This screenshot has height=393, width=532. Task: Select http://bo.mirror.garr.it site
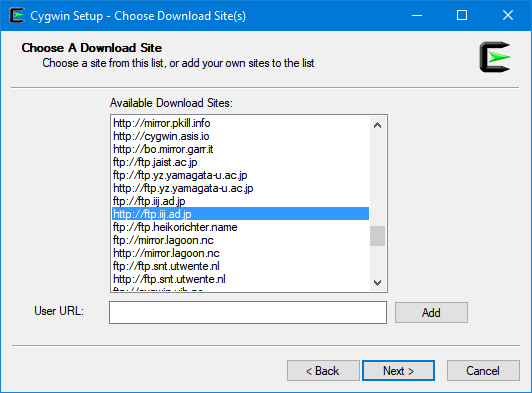pyautogui.click(x=241, y=149)
